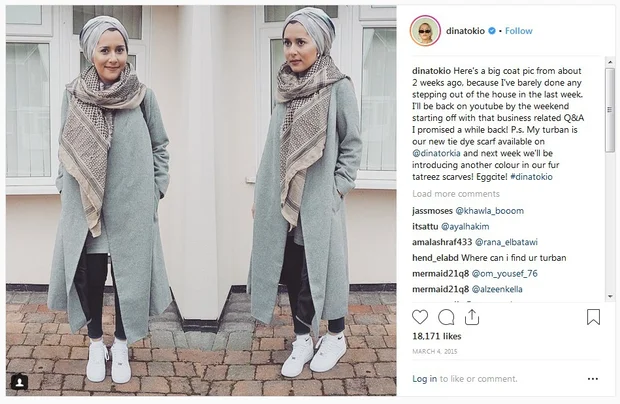Open @khawla_booom mention
Viewport: 620px width, 404px height.
pos(490,211)
